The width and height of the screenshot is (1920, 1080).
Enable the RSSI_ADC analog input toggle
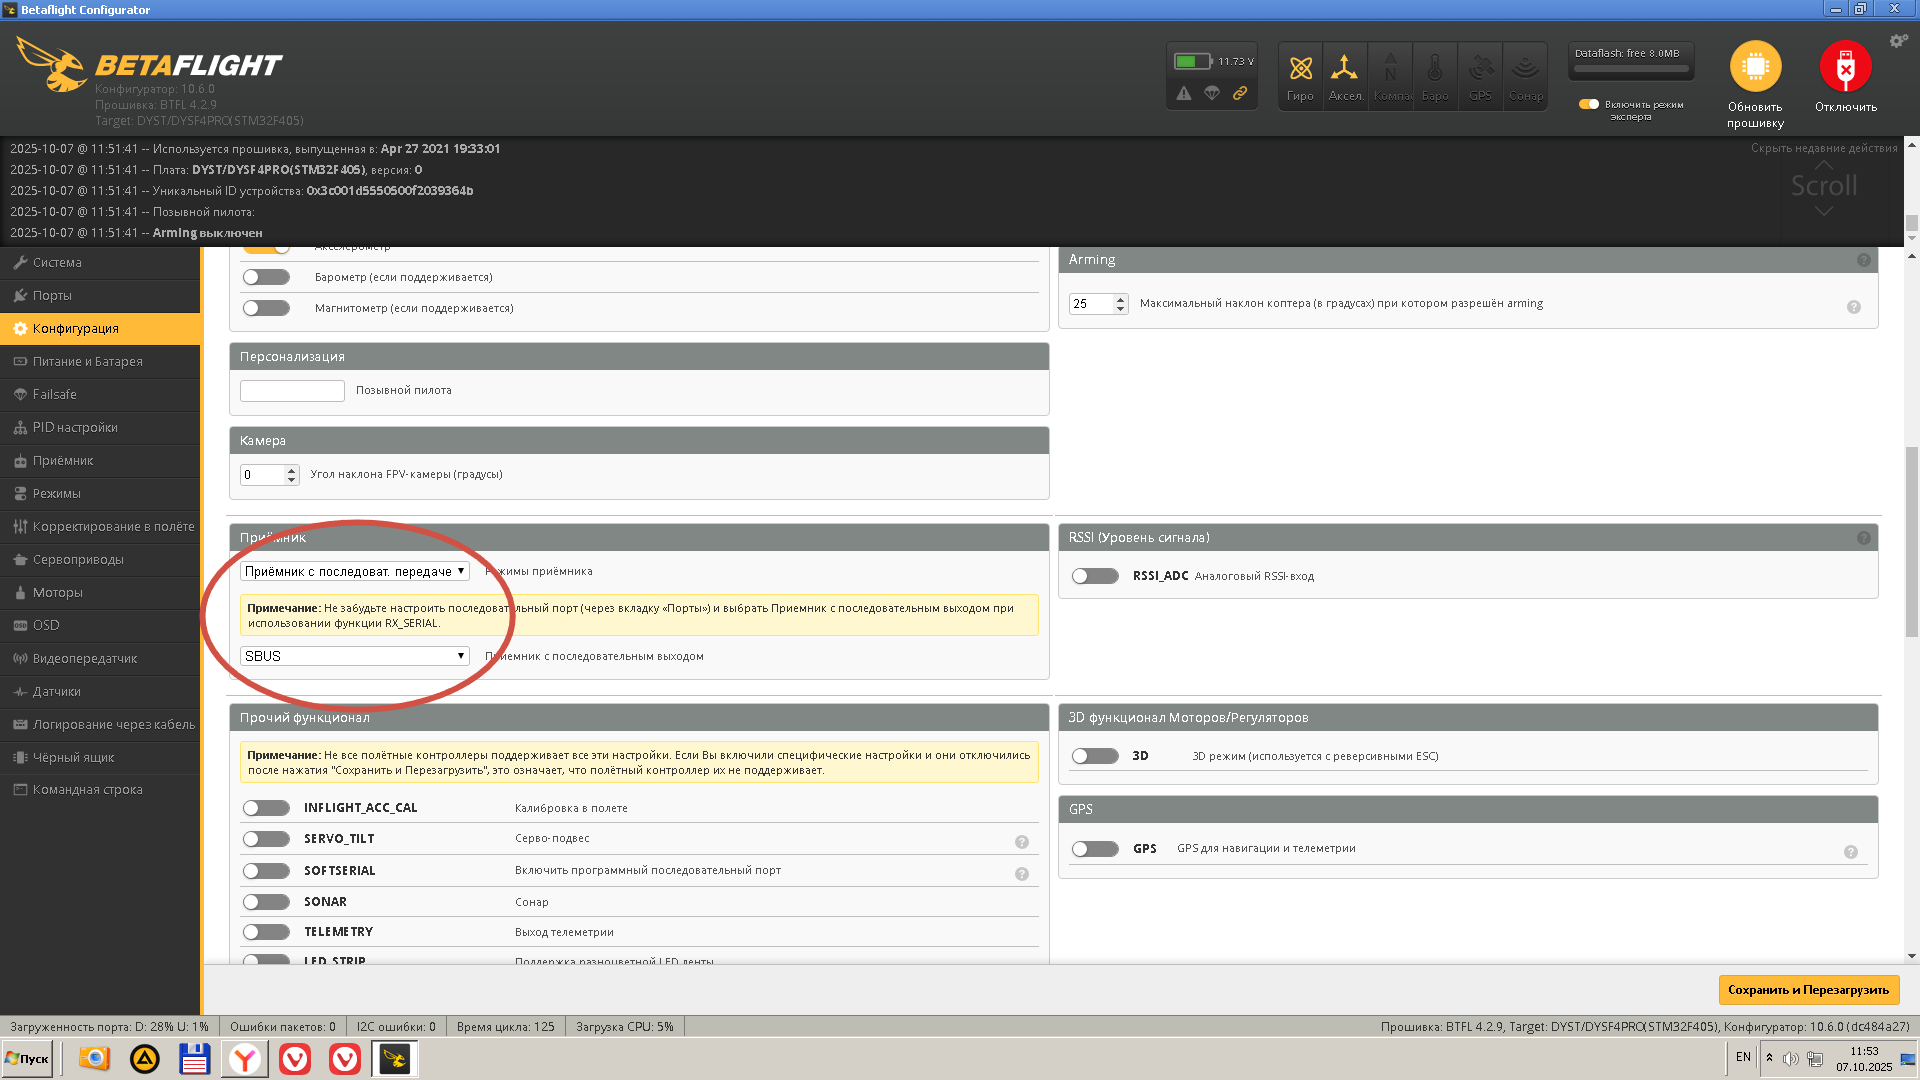point(1095,576)
